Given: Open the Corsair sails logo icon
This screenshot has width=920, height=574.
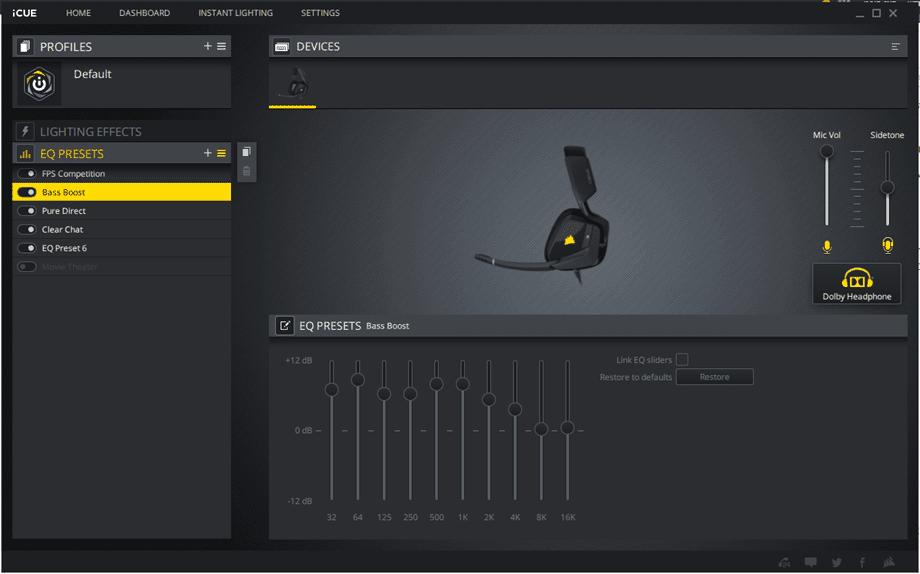Looking at the screenshot, I should tap(888, 562).
